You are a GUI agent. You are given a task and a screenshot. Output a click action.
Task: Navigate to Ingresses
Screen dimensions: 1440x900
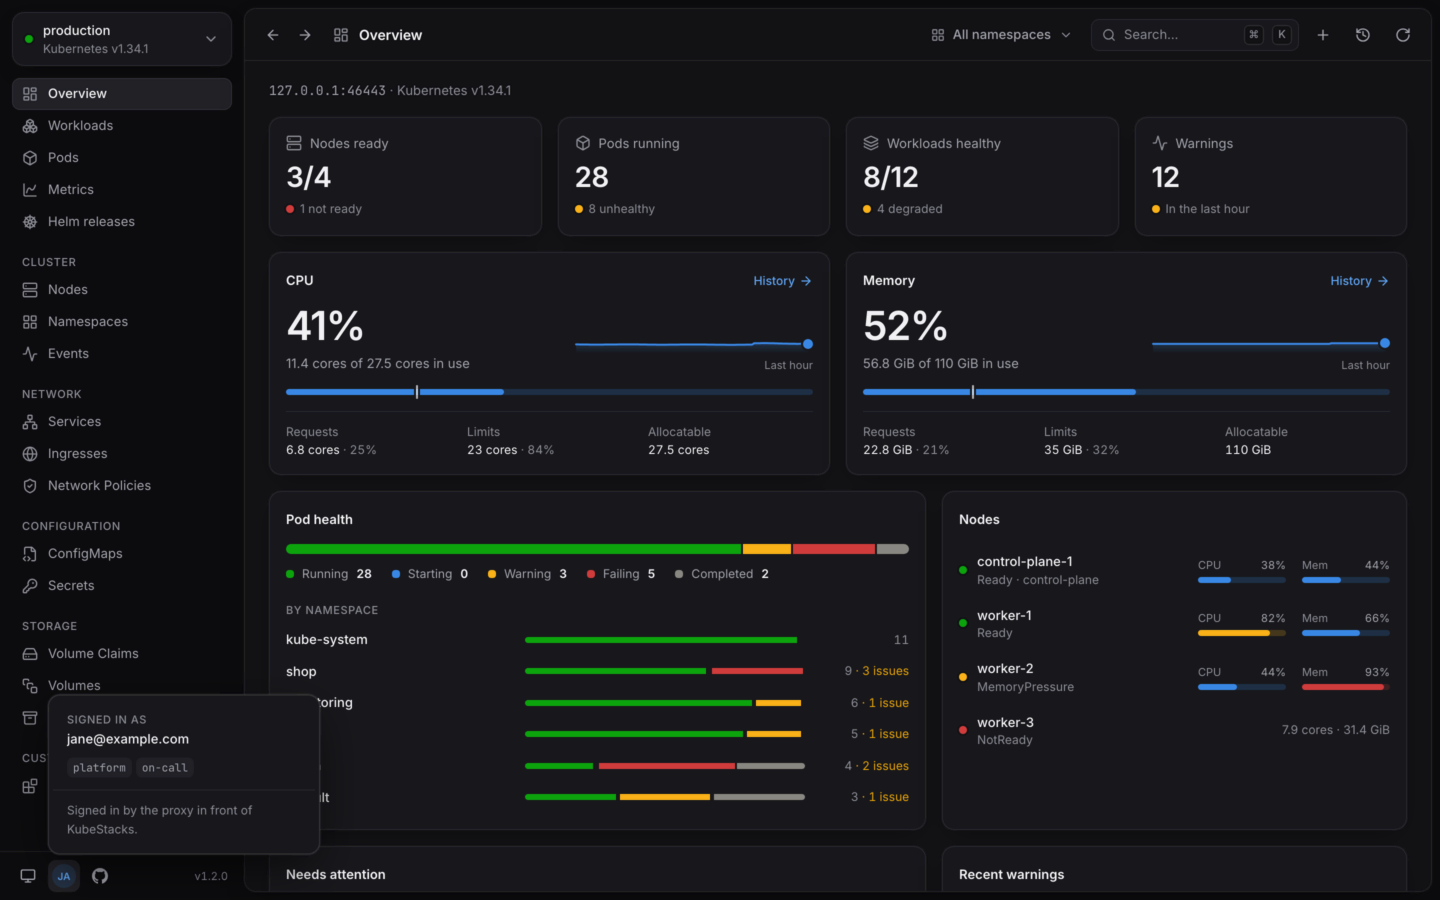pos(122,454)
